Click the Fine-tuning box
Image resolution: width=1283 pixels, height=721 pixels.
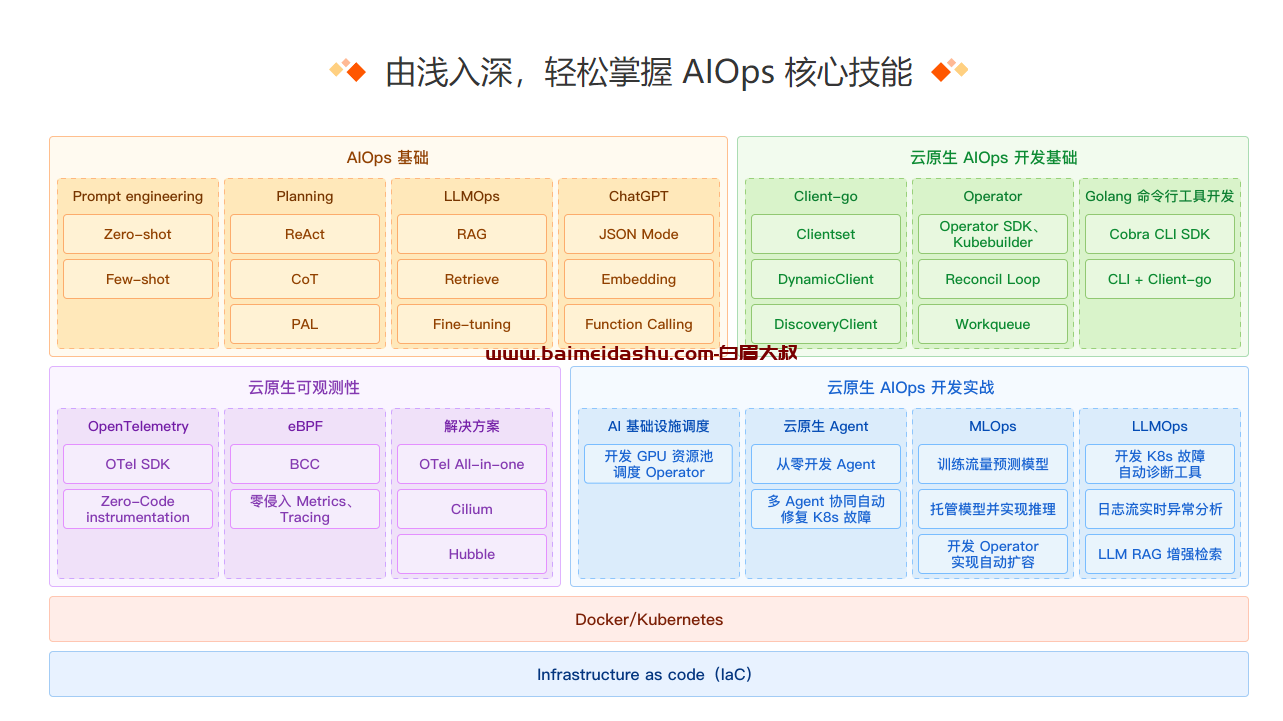pos(472,324)
